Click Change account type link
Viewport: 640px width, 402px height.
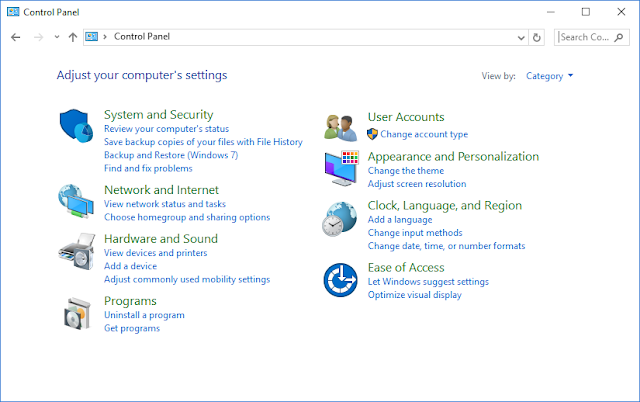[x=424, y=134]
